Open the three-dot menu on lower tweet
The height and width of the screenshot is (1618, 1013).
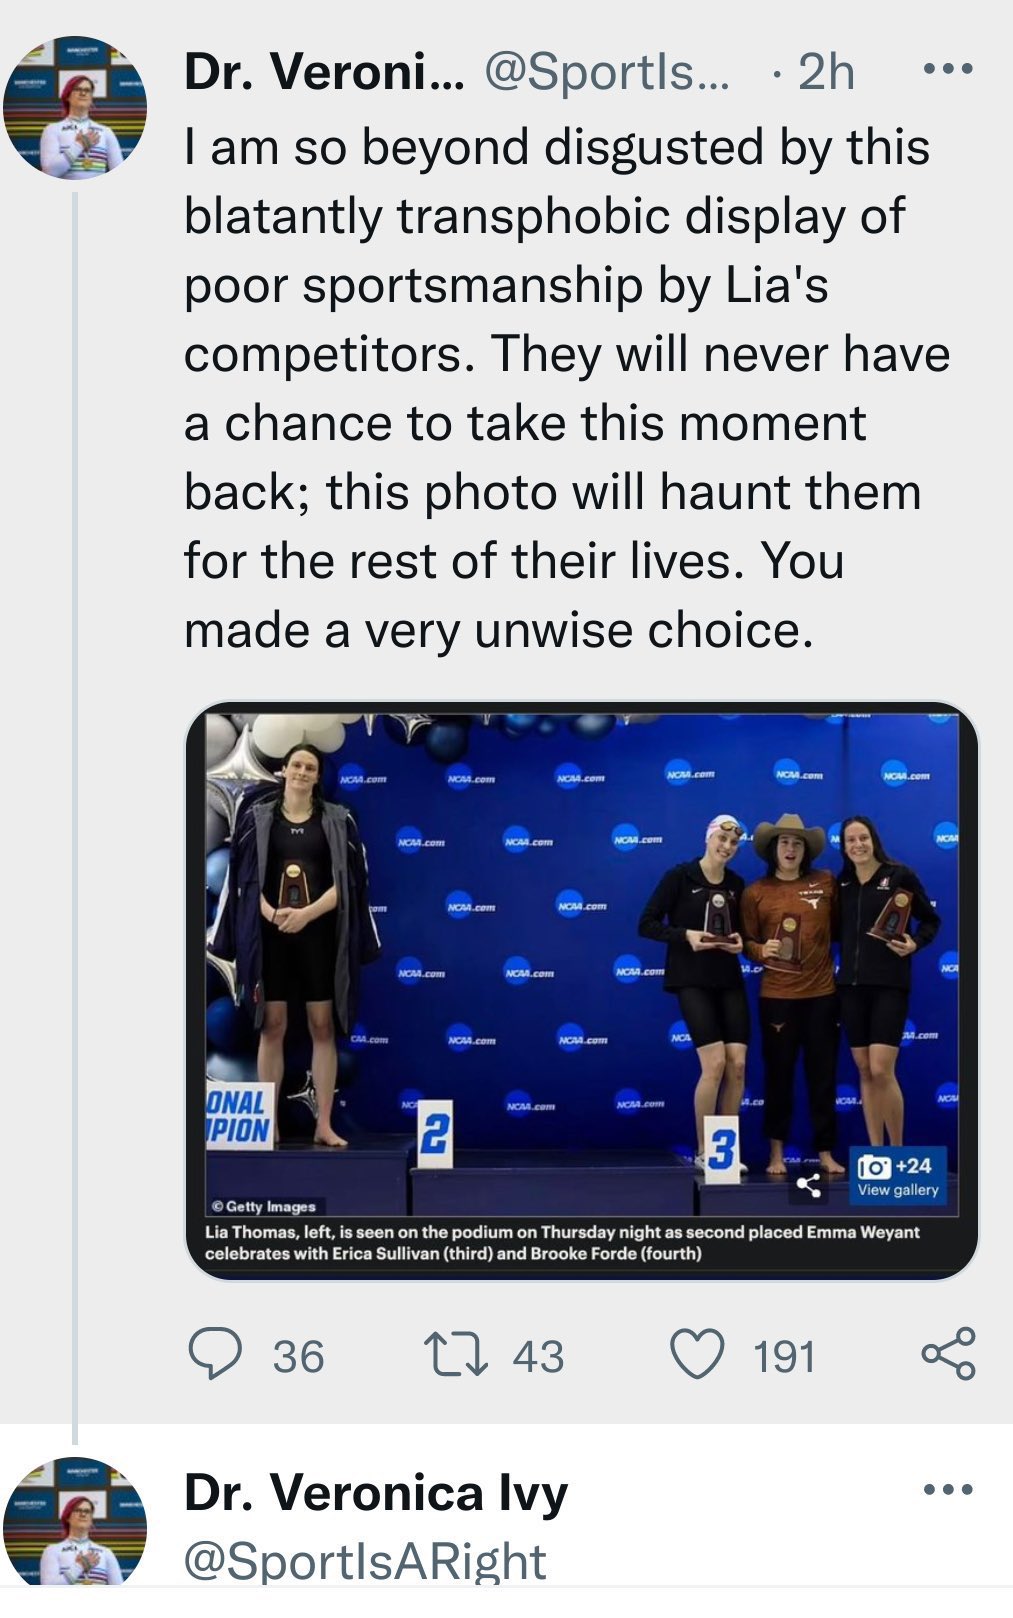947,1490
